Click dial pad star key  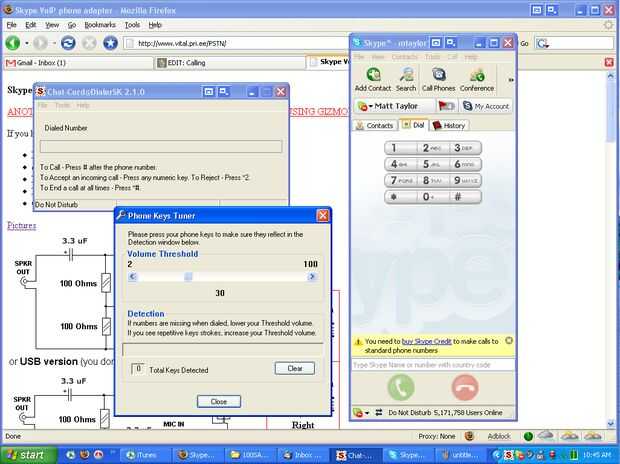click(x=401, y=197)
